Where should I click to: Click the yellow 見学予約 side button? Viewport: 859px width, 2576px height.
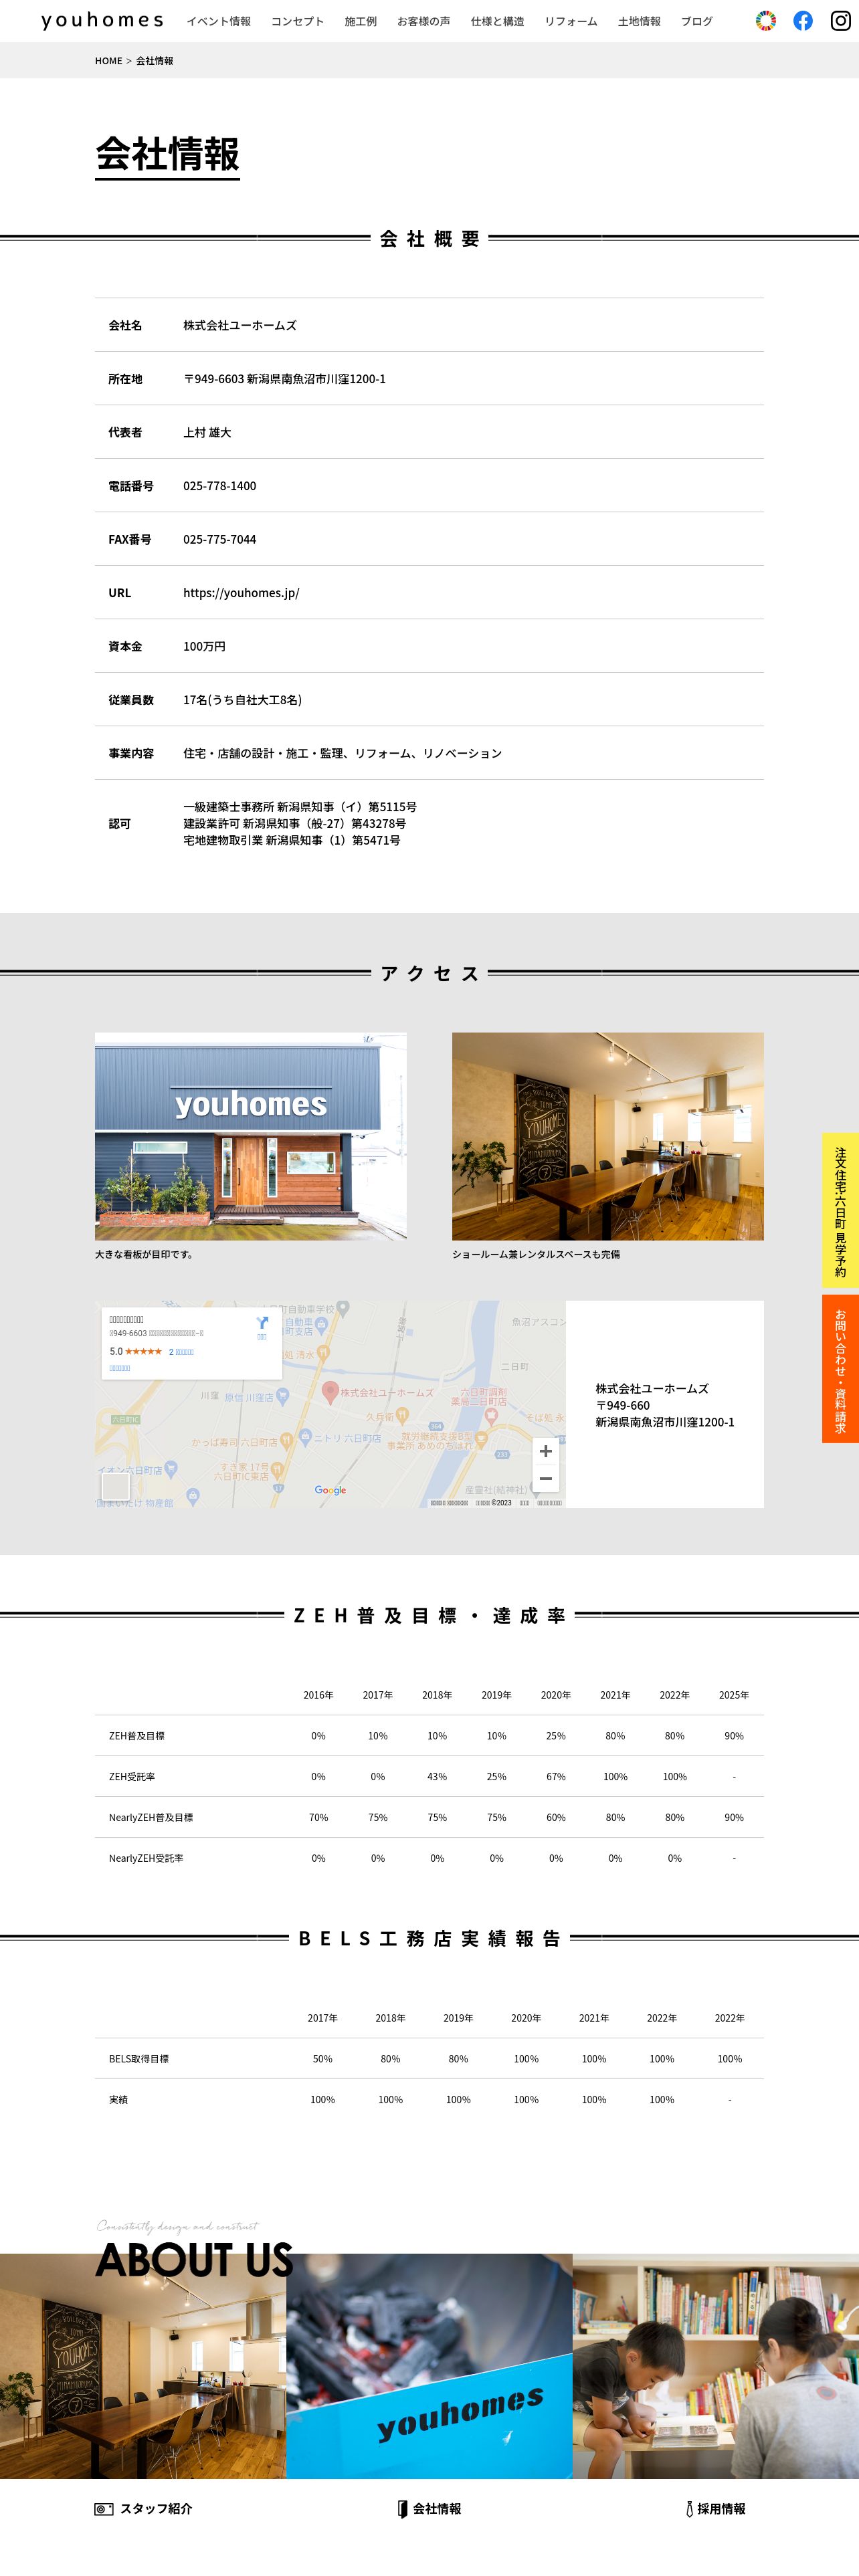pos(840,1210)
